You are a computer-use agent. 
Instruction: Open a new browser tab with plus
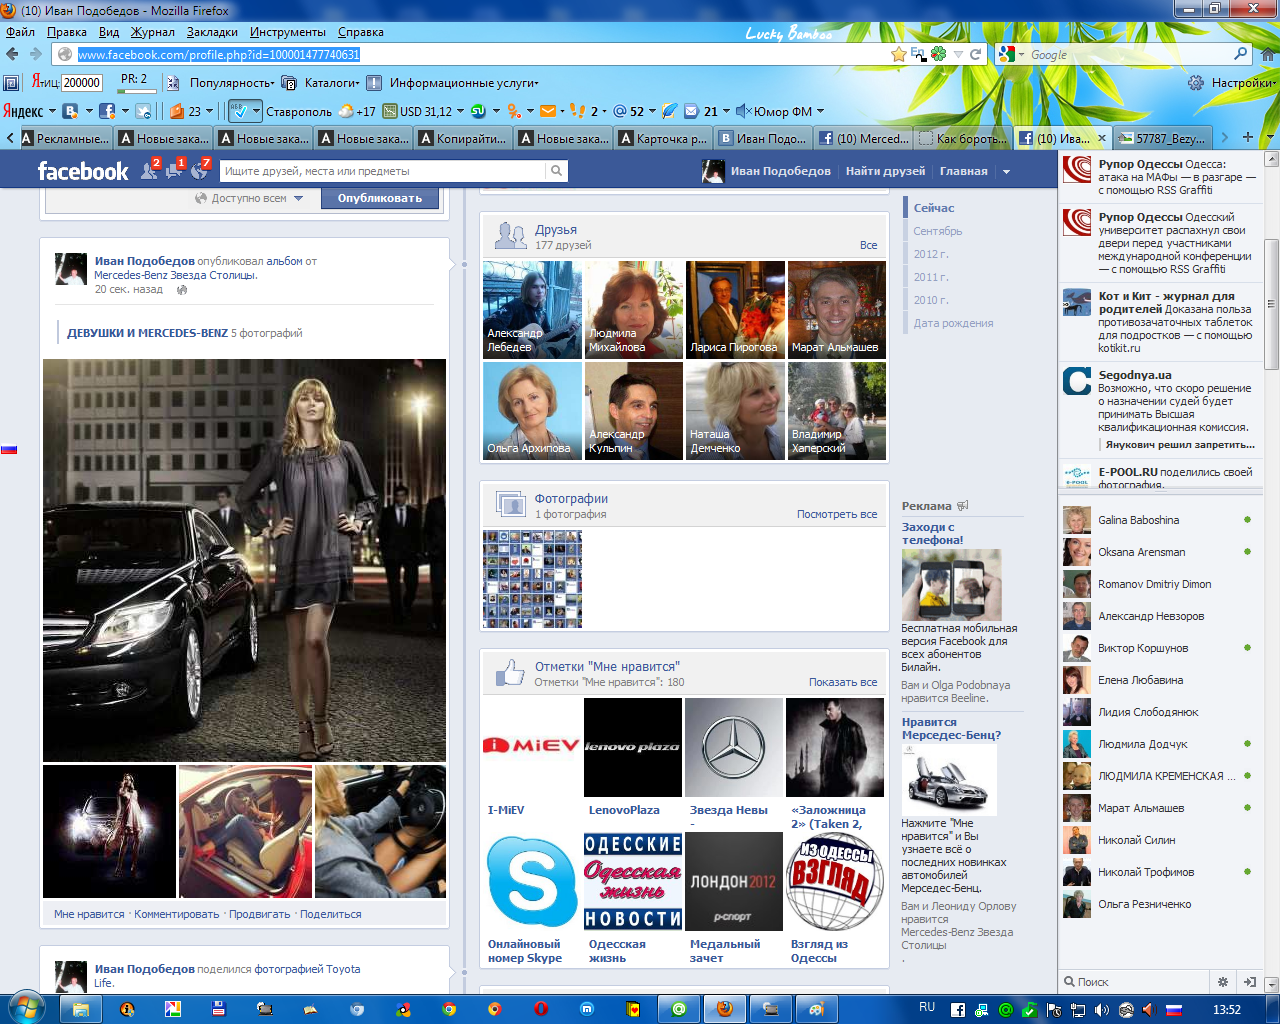click(x=1248, y=137)
